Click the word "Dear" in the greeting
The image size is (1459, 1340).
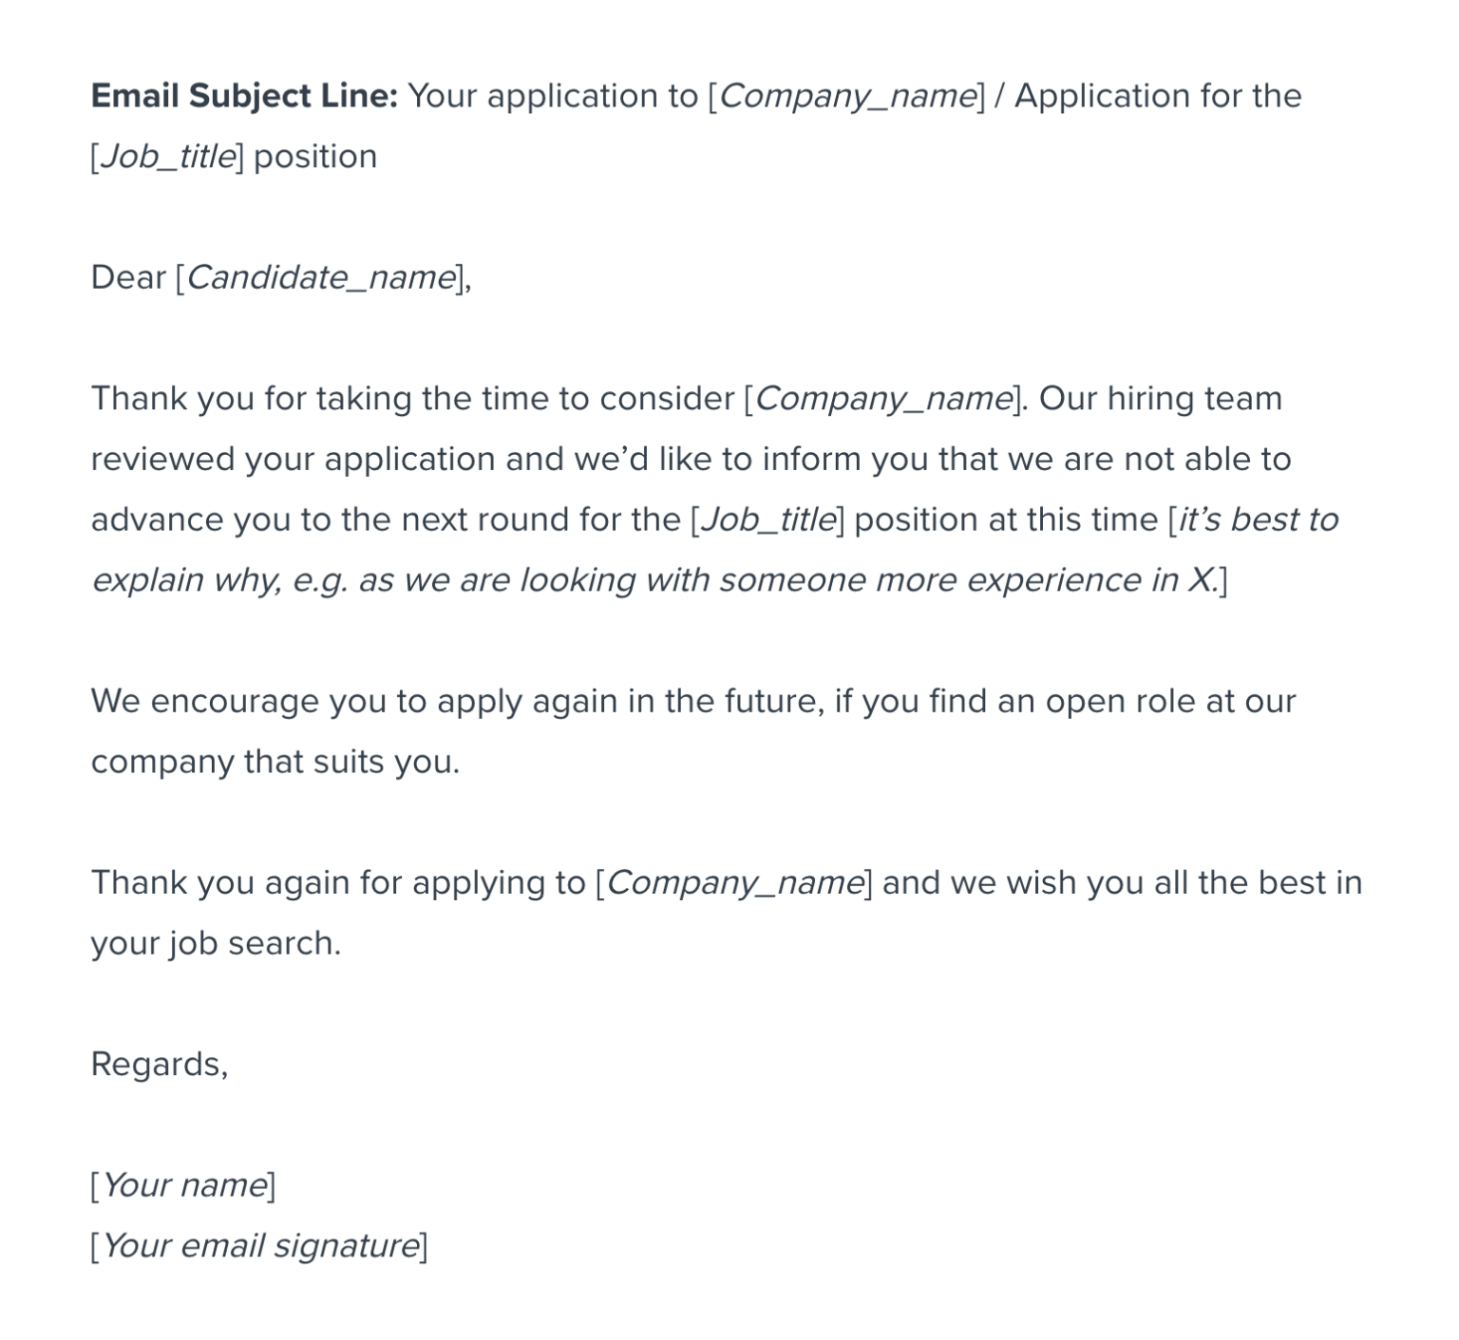click(128, 277)
